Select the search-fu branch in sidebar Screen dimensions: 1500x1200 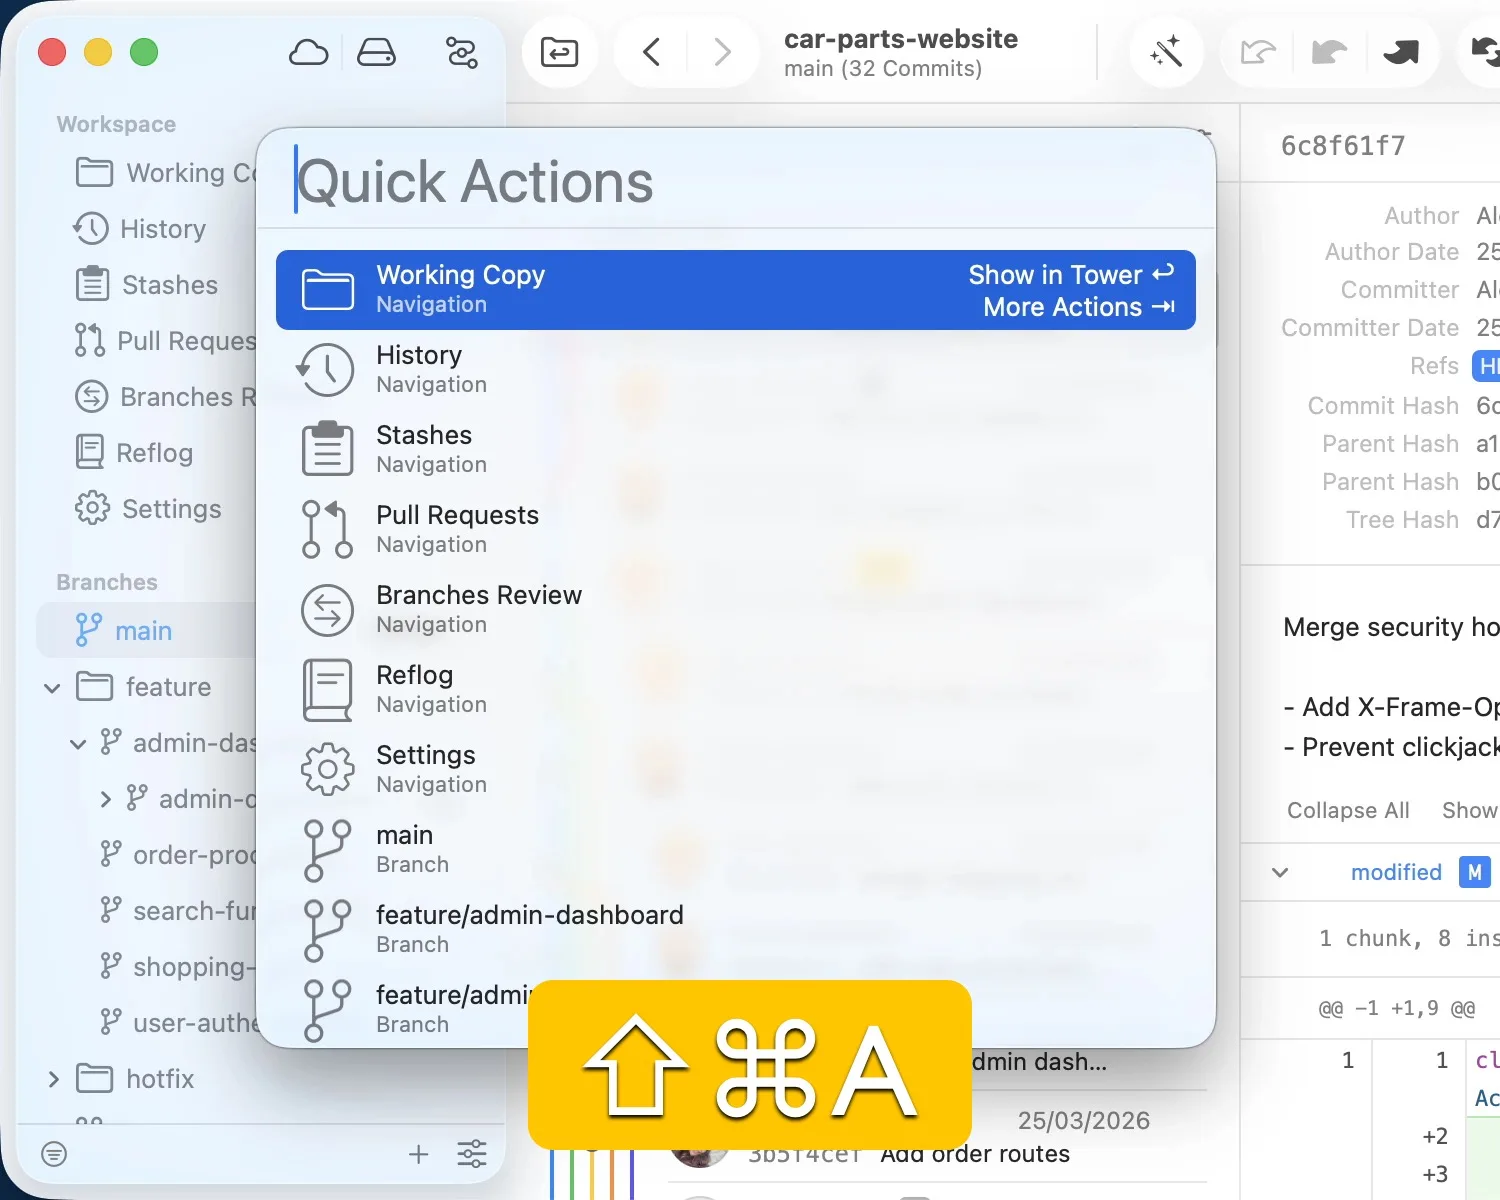[x=177, y=911]
